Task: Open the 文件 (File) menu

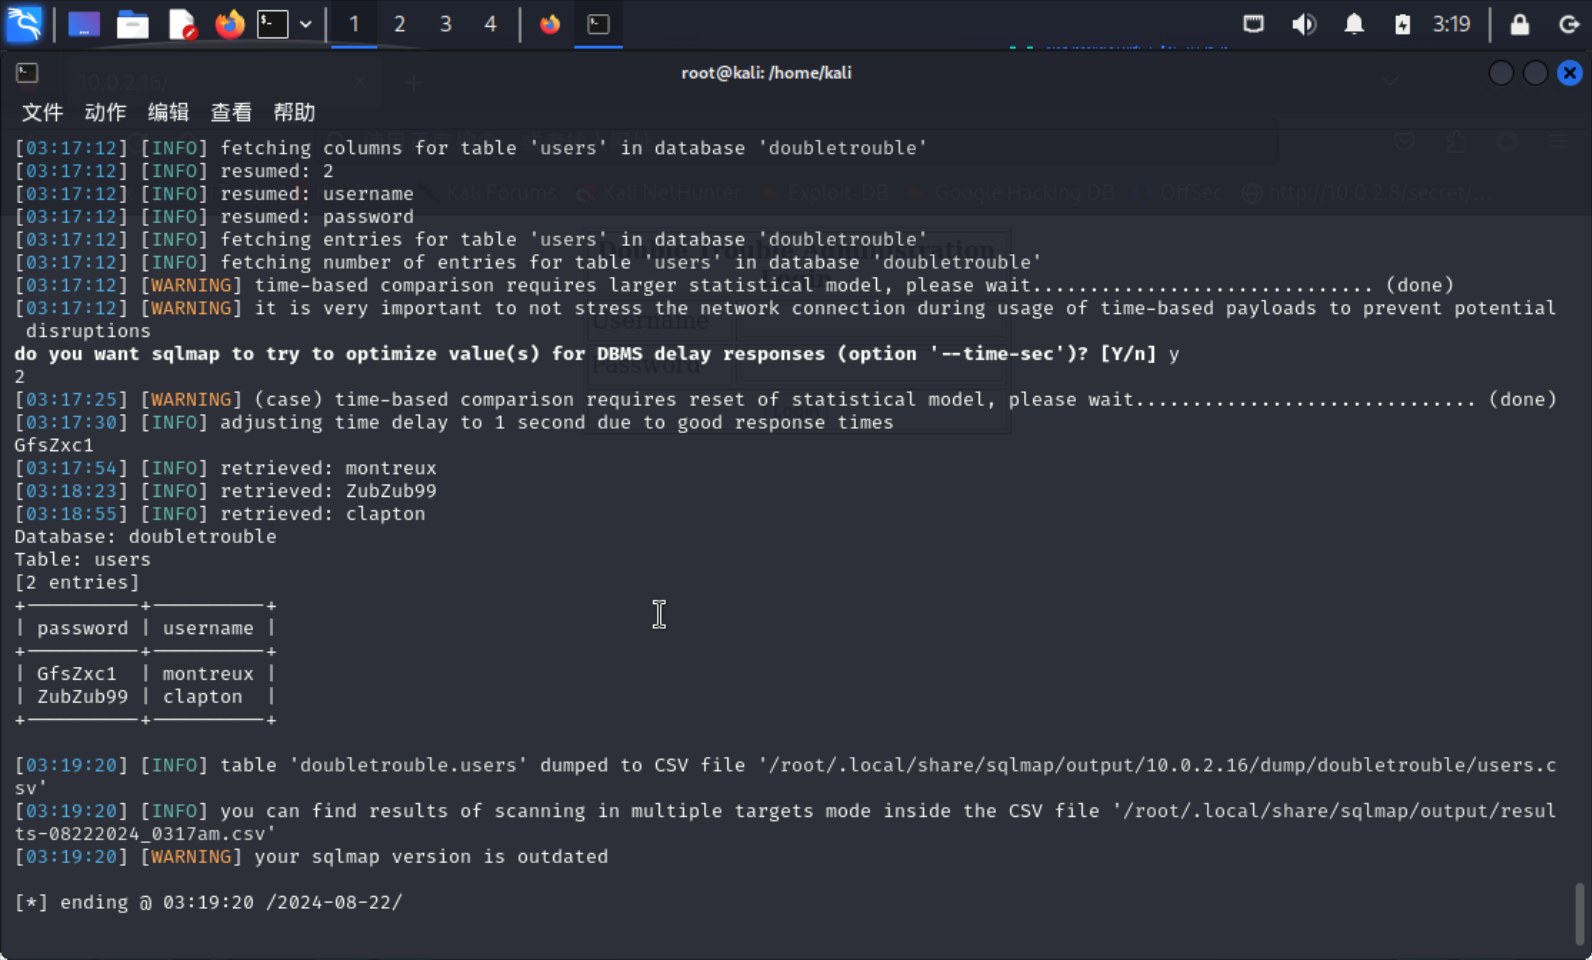Action: [x=42, y=112]
